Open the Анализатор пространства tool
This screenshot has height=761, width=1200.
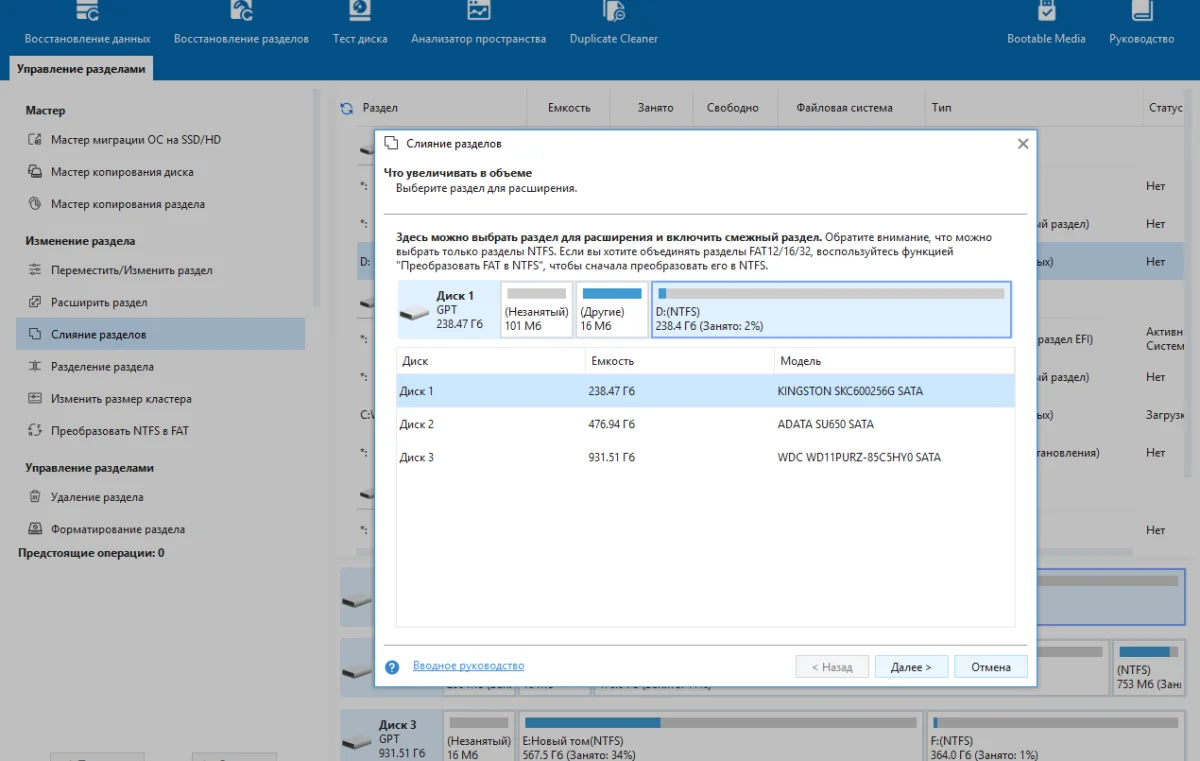(478, 24)
